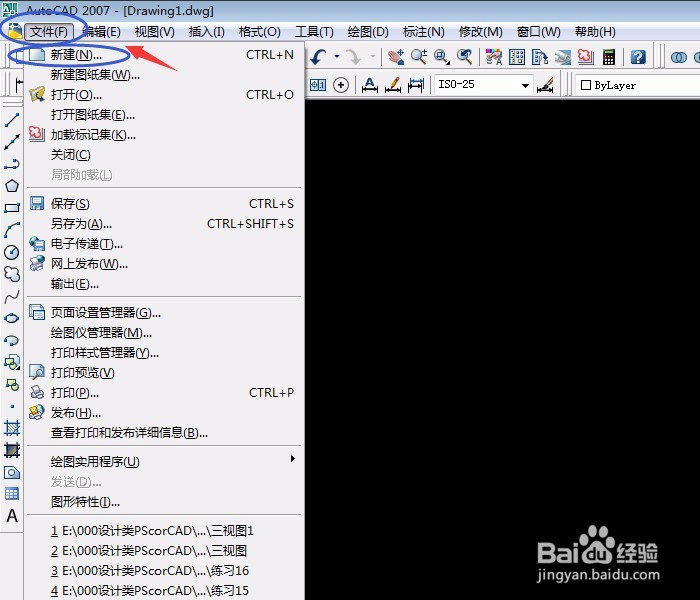Open the 绘图(D) menu
Image resolution: width=700 pixels, height=600 pixels.
click(x=368, y=32)
